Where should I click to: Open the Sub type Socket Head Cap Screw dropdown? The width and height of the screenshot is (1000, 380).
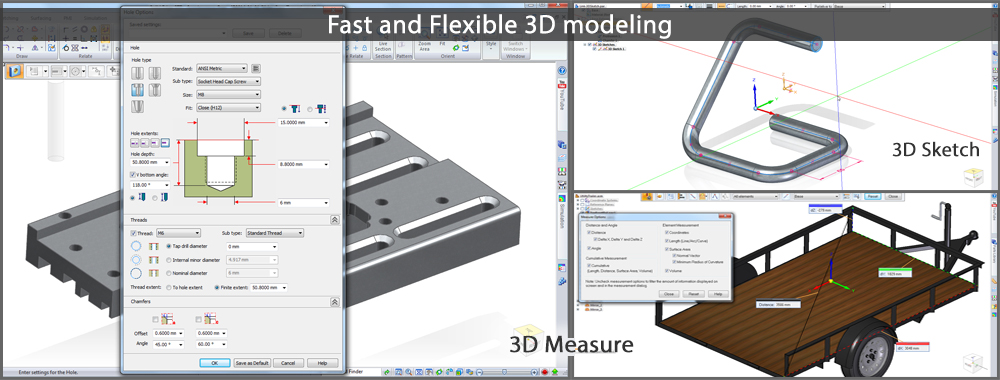click(228, 82)
